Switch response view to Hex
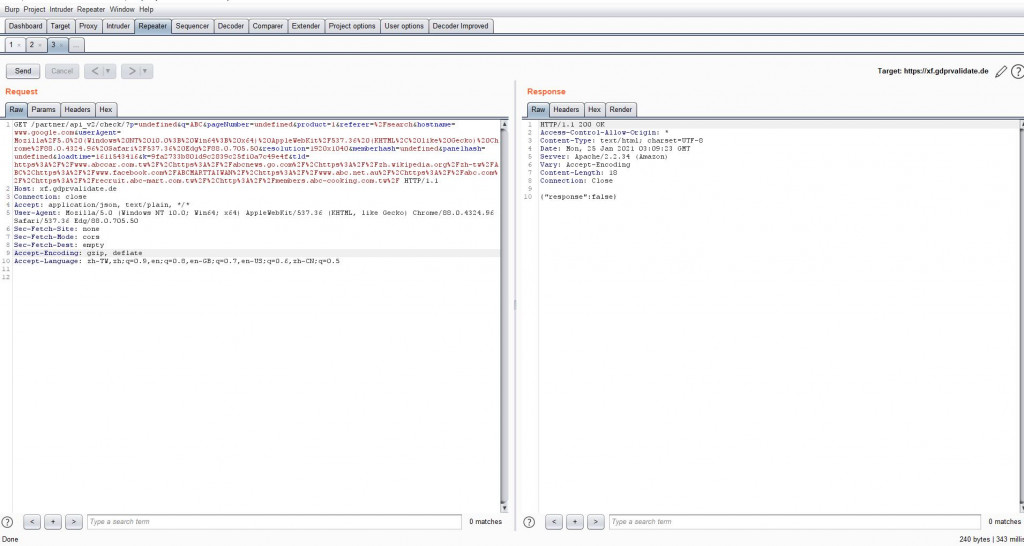1024x546 pixels. 594,110
